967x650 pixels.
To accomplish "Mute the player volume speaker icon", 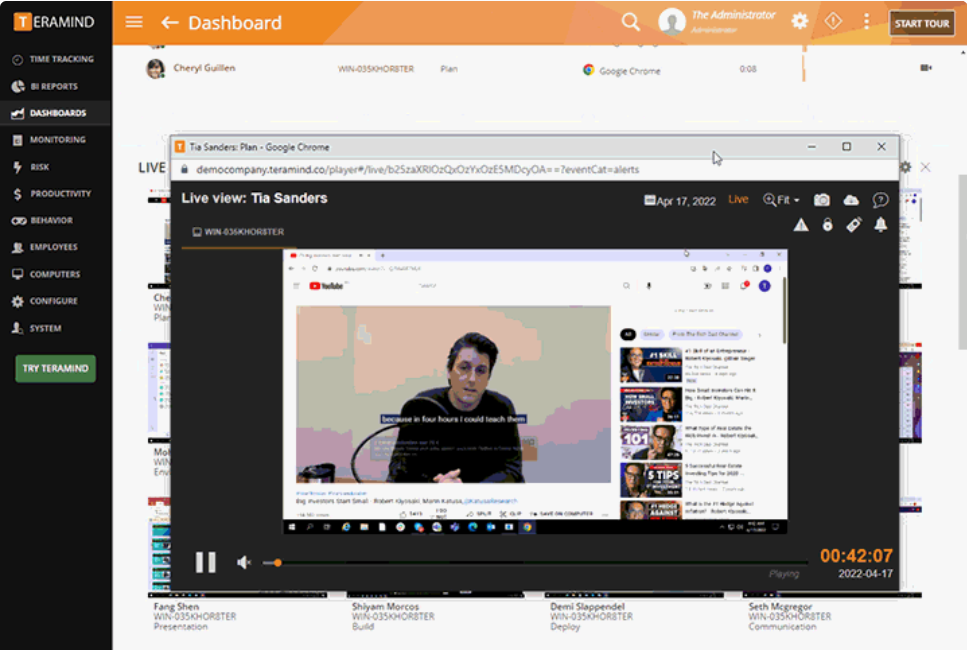I will 244,562.
